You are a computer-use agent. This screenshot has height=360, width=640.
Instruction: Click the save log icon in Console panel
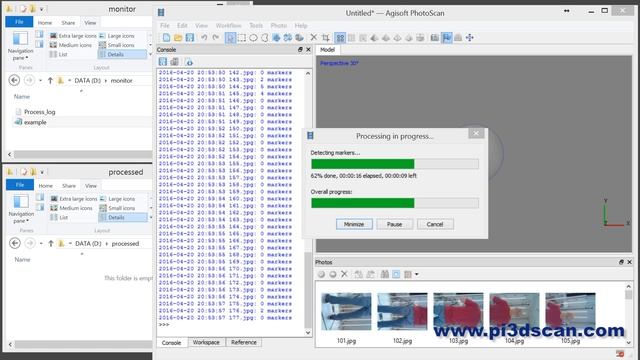[x=163, y=62]
